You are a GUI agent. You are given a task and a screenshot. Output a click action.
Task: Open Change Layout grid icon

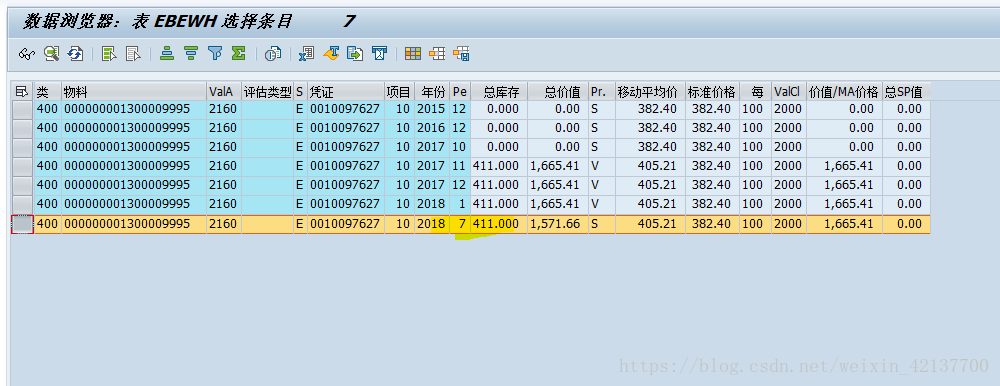413,54
